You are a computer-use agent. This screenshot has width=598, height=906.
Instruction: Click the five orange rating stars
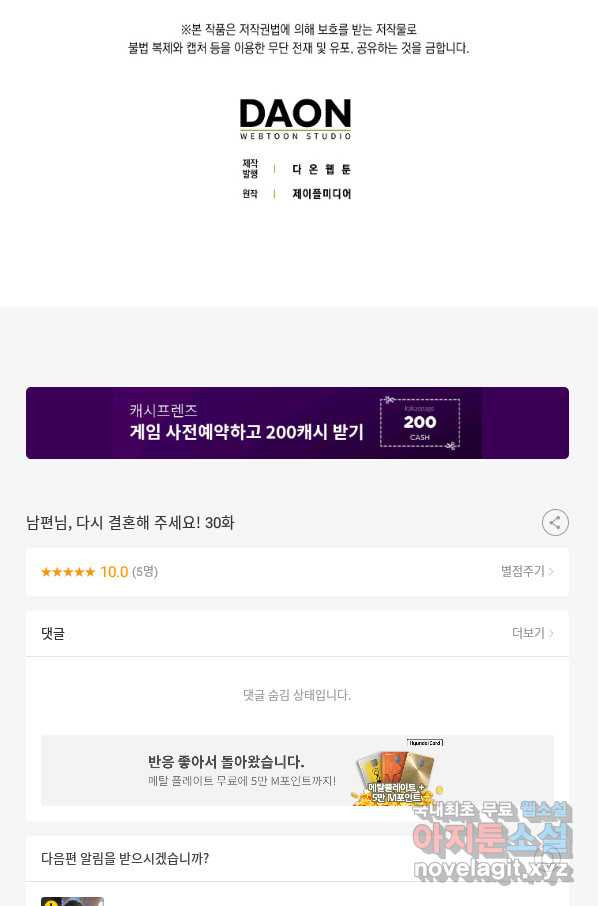68,572
